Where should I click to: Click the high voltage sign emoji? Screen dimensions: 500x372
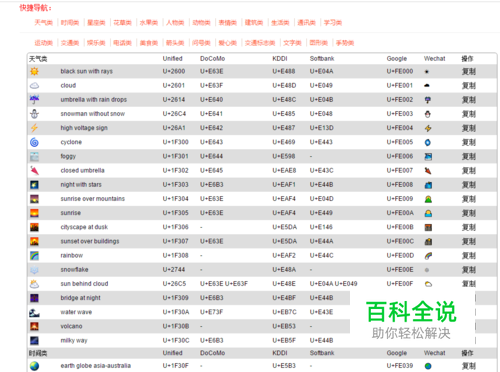pos(34,128)
